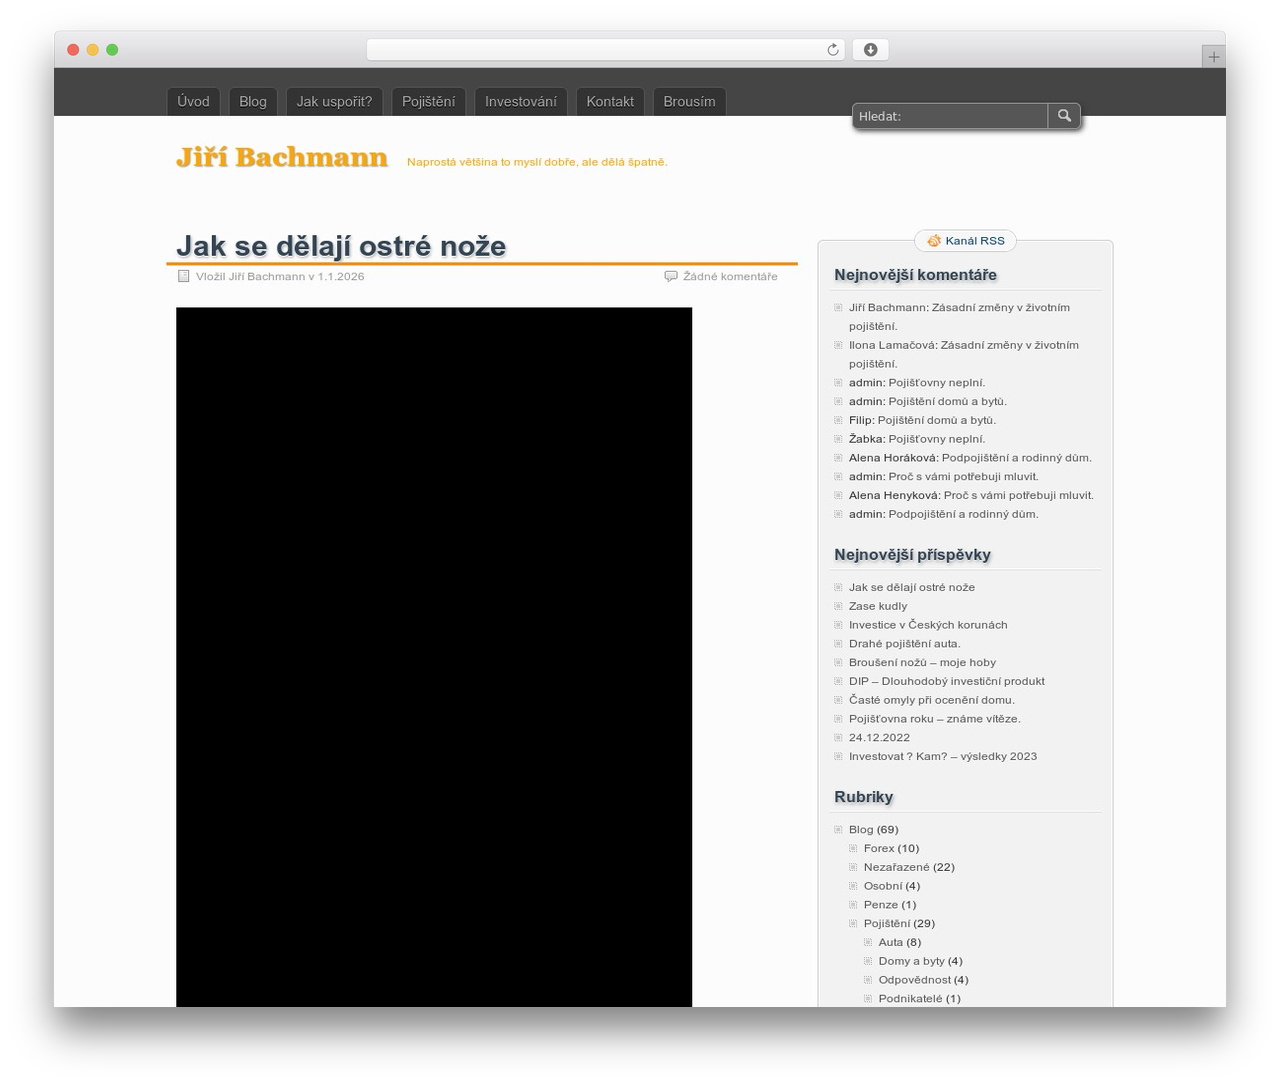The width and height of the screenshot is (1280, 1084).
Task: Open post 'Investice v Českých korunách'
Action: click(x=928, y=625)
